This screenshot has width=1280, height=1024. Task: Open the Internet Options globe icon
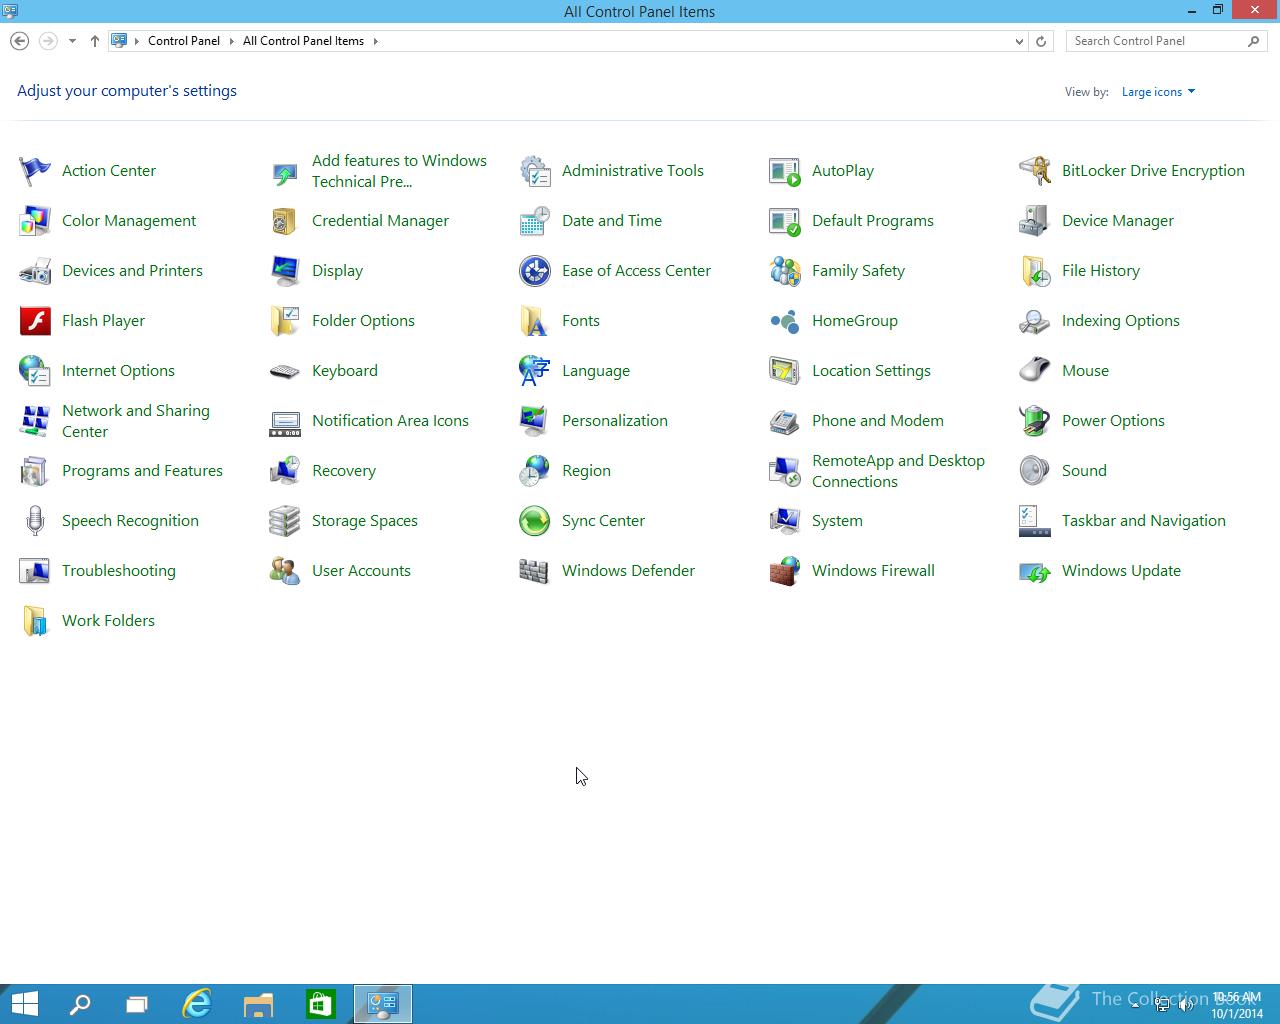(35, 371)
